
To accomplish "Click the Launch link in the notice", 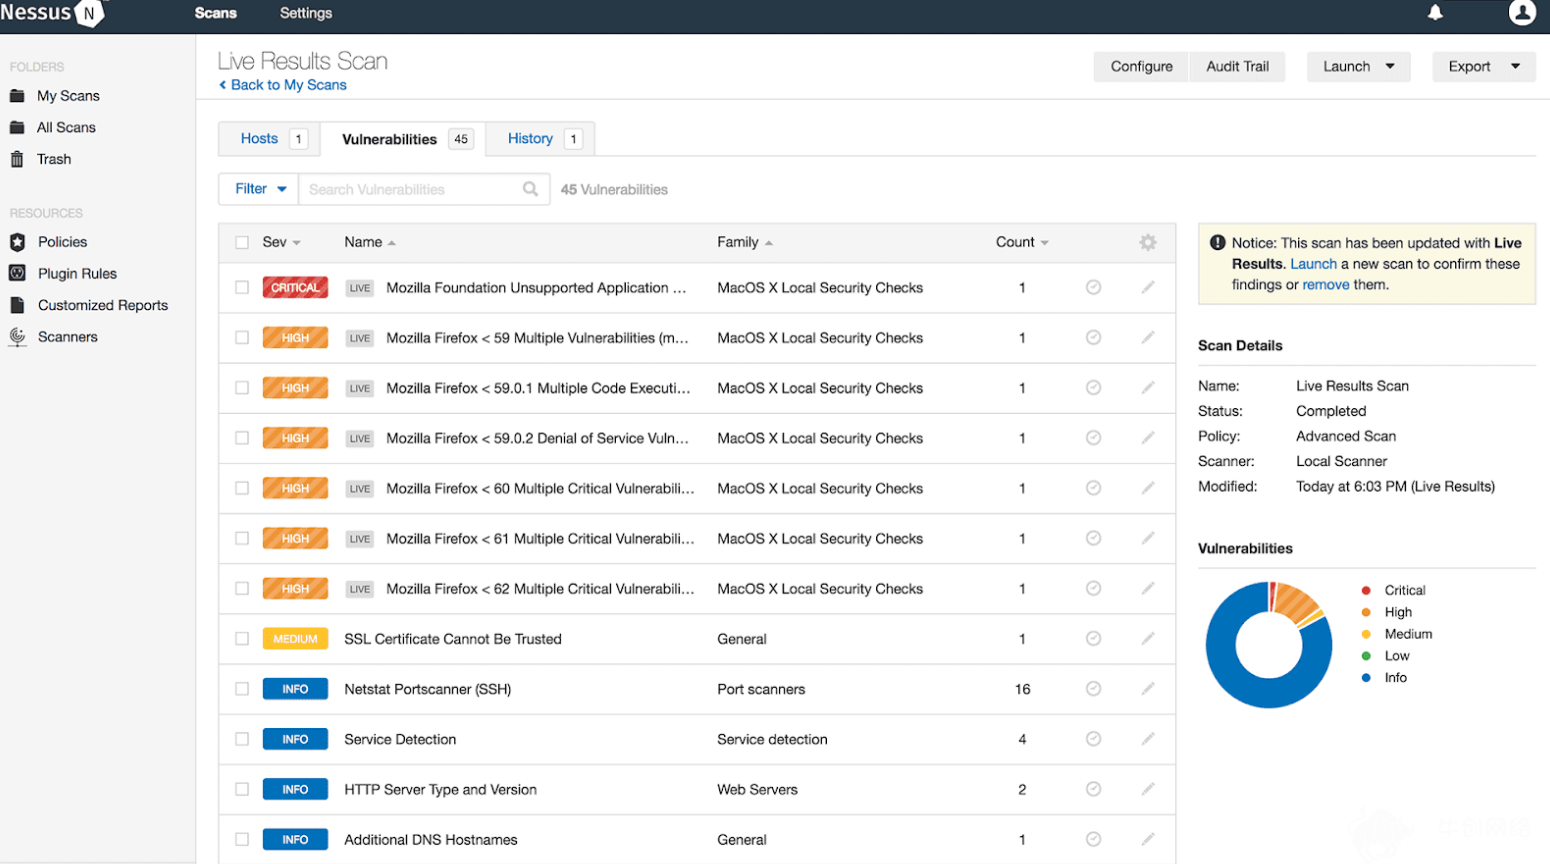I will [1313, 264].
